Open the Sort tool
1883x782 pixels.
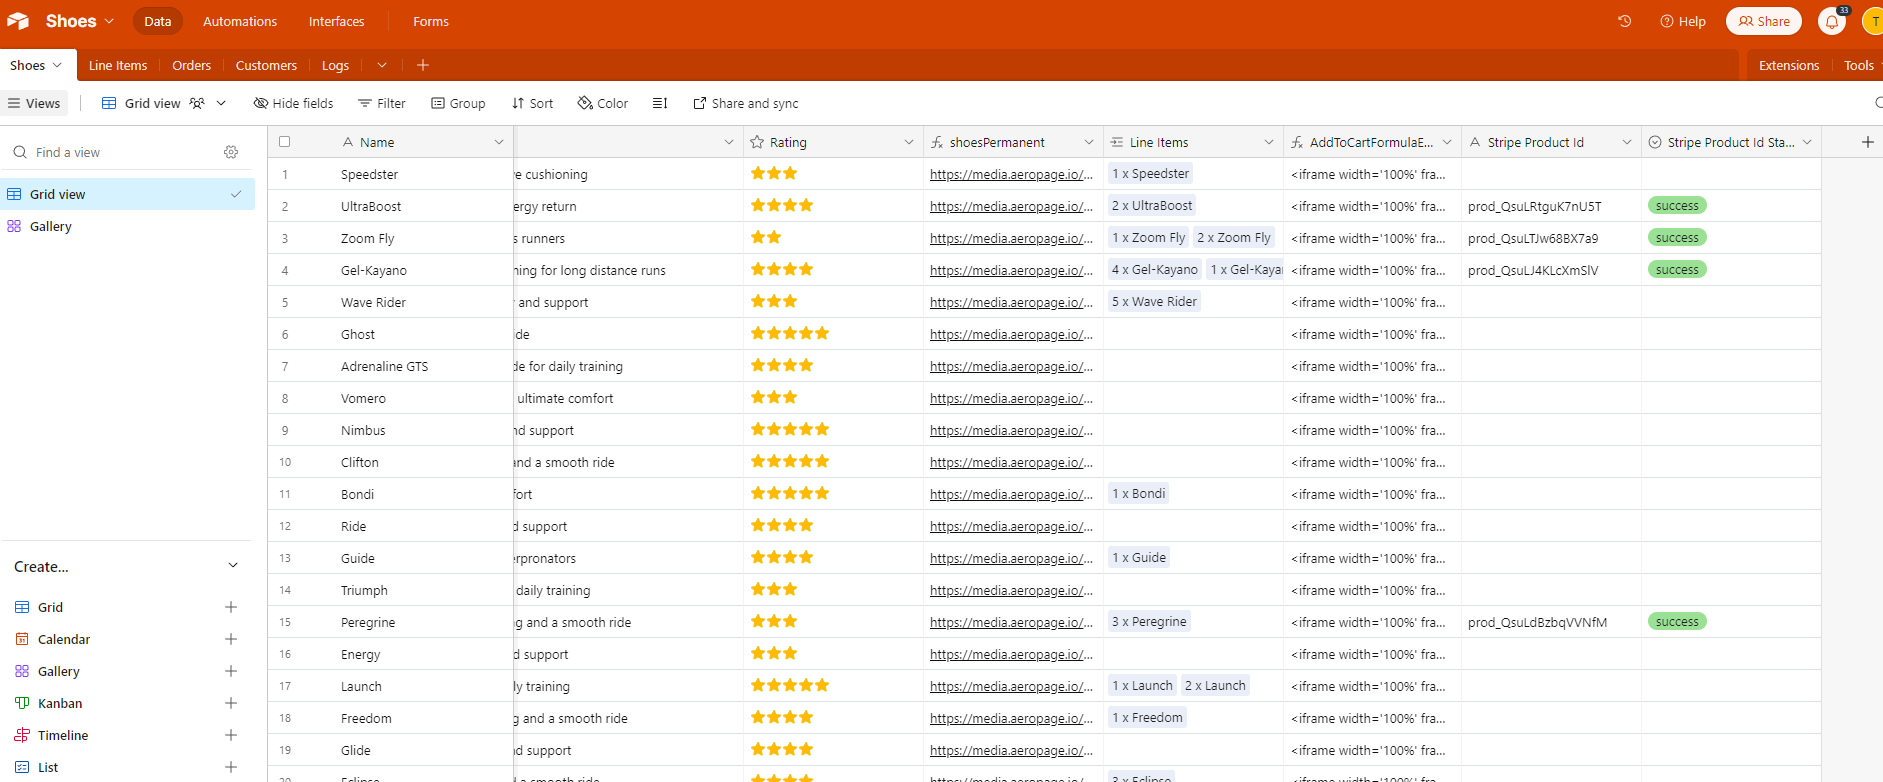click(x=532, y=103)
